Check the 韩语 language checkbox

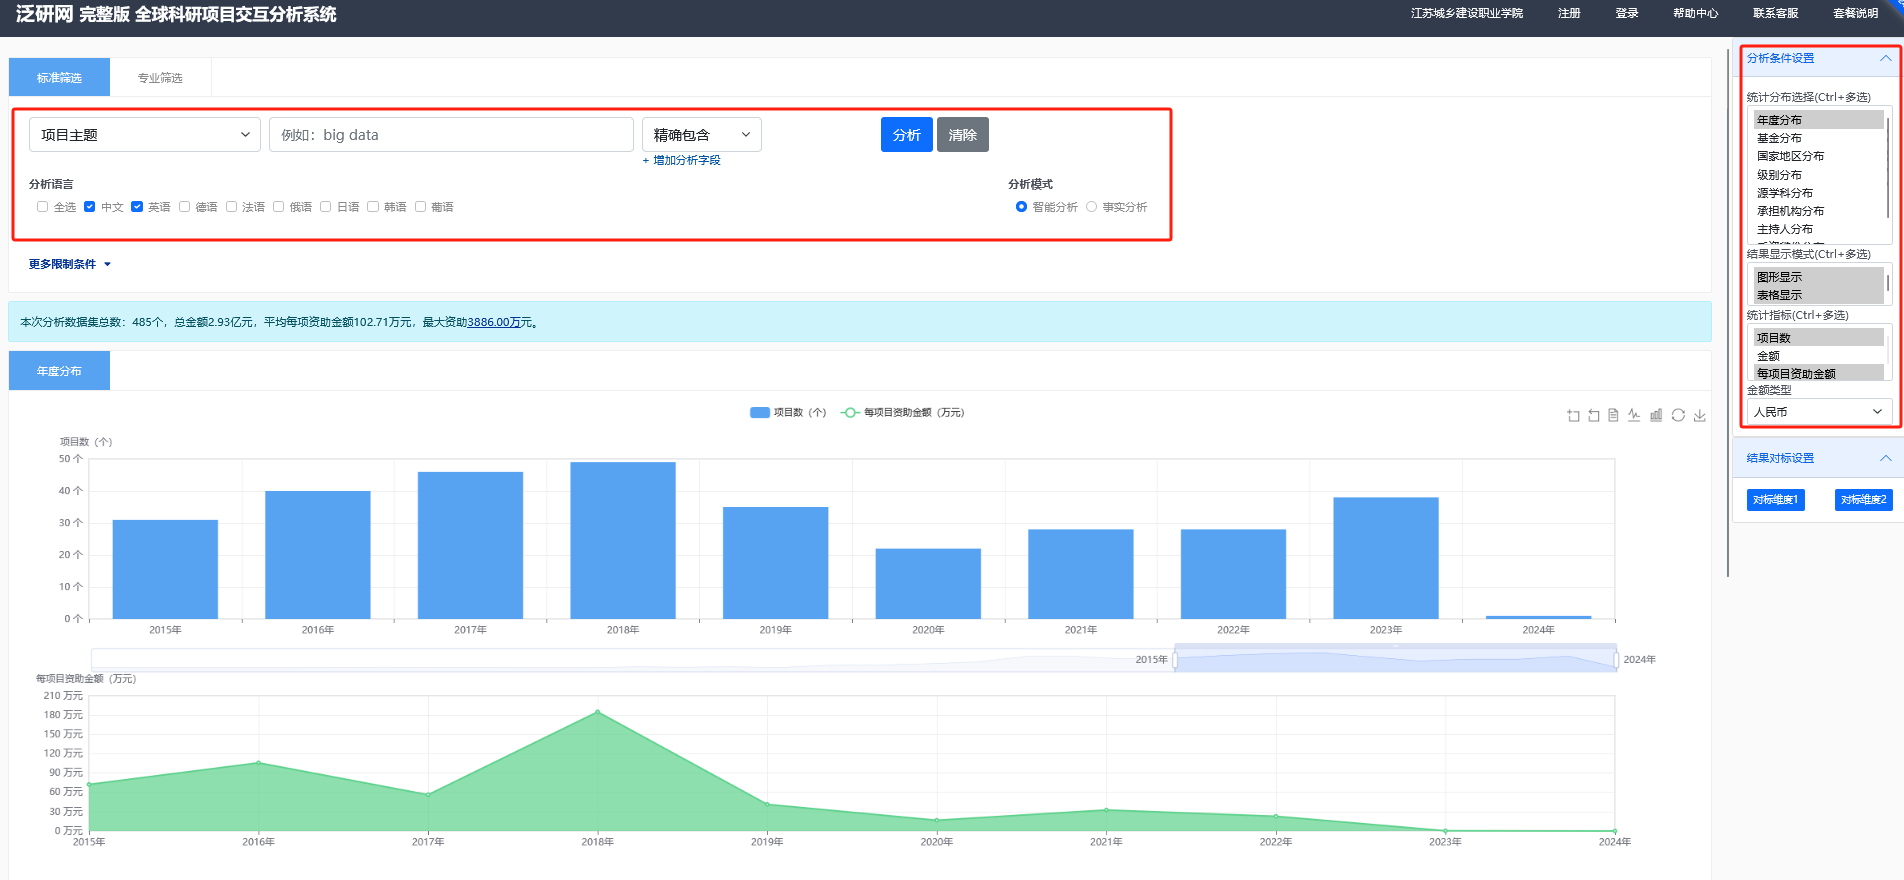click(x=372, y=207)
